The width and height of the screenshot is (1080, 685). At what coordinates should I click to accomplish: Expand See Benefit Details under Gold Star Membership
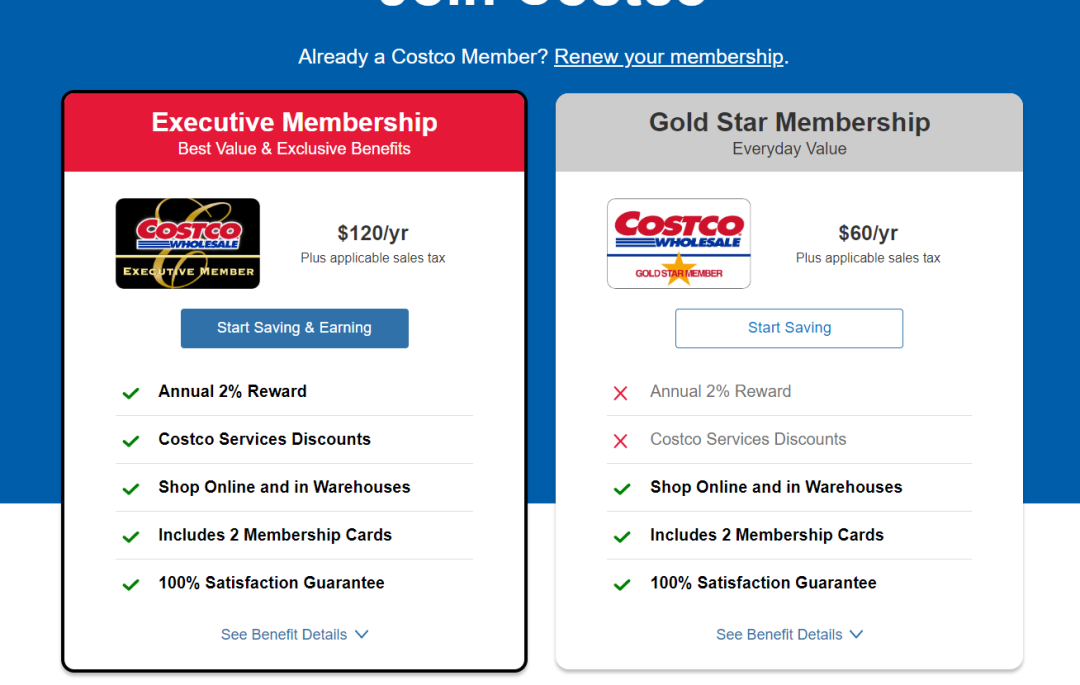click(789, 635)
